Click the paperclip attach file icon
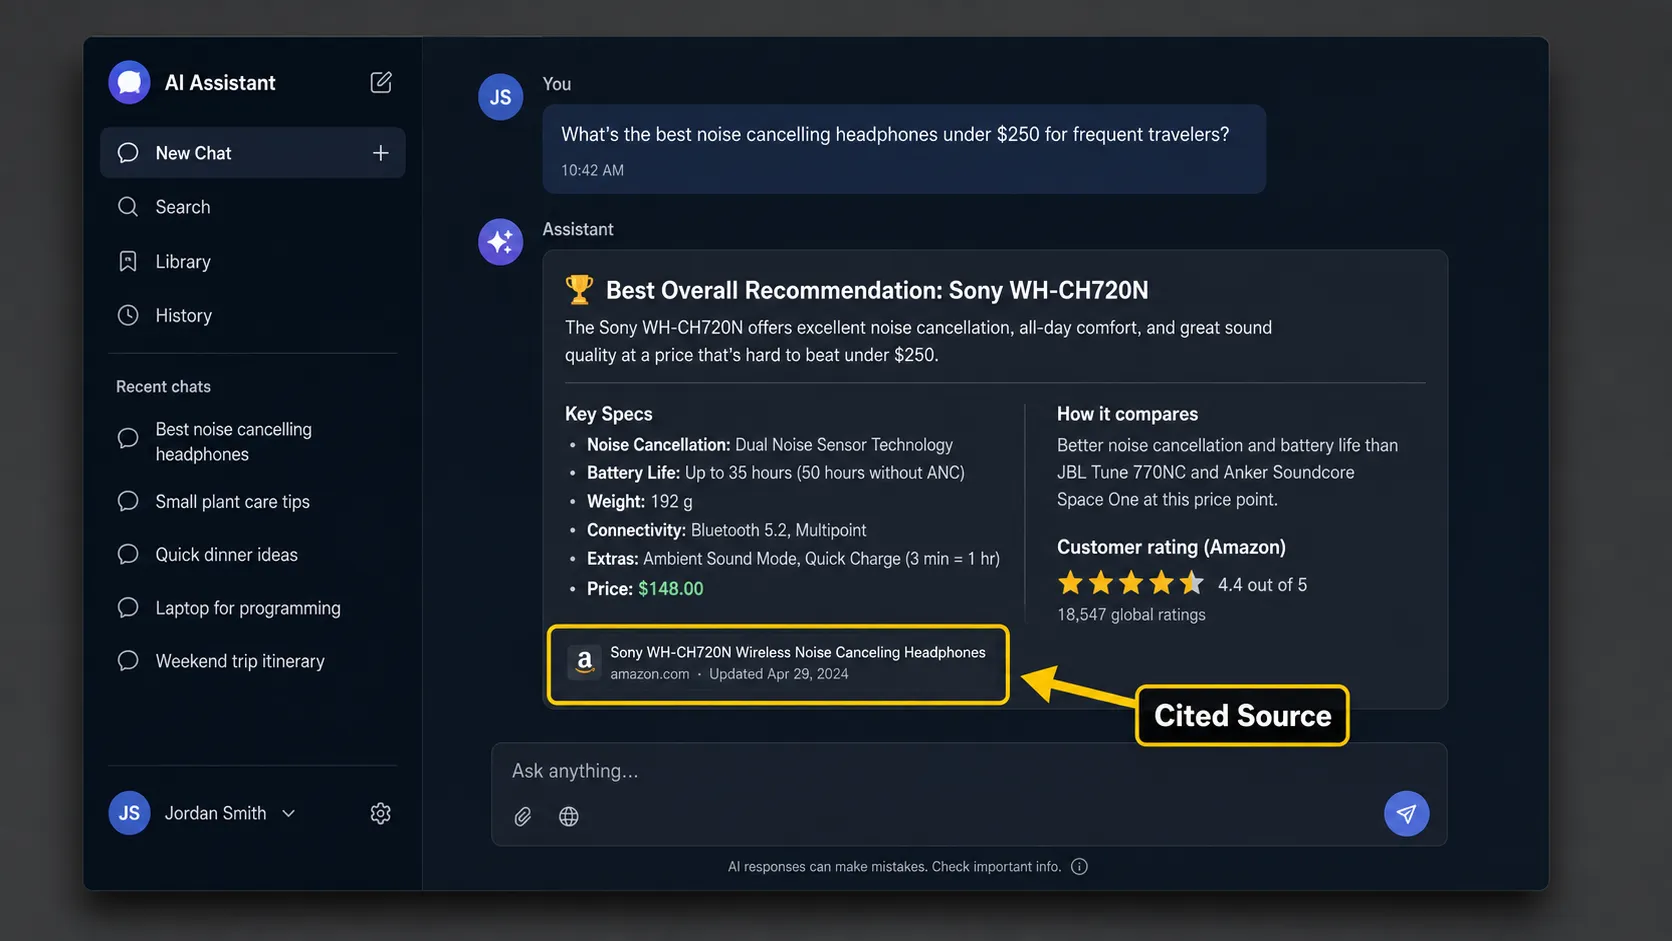This screenshot has height=941, width=1672. coord(523,817)
